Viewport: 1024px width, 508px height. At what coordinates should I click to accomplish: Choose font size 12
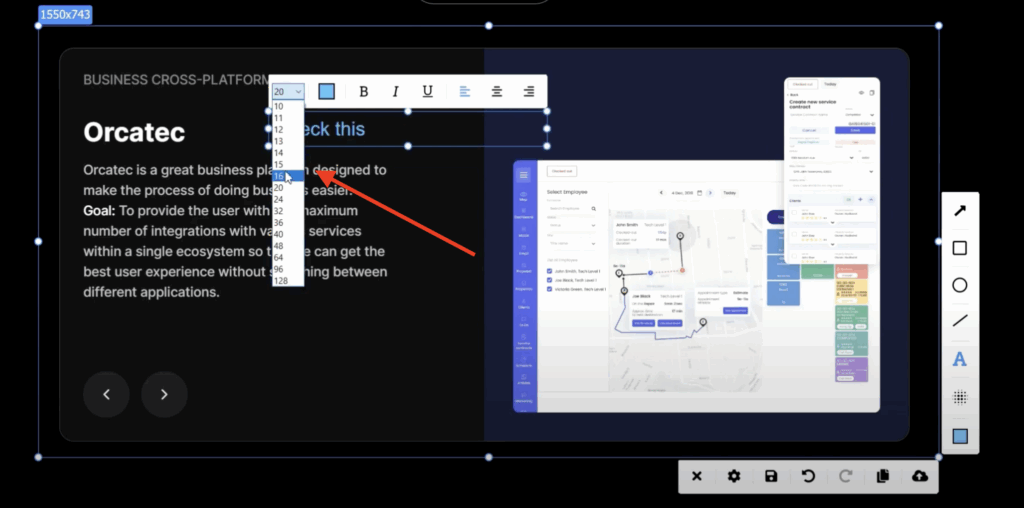pyautogui.click(x=288, y=130)
